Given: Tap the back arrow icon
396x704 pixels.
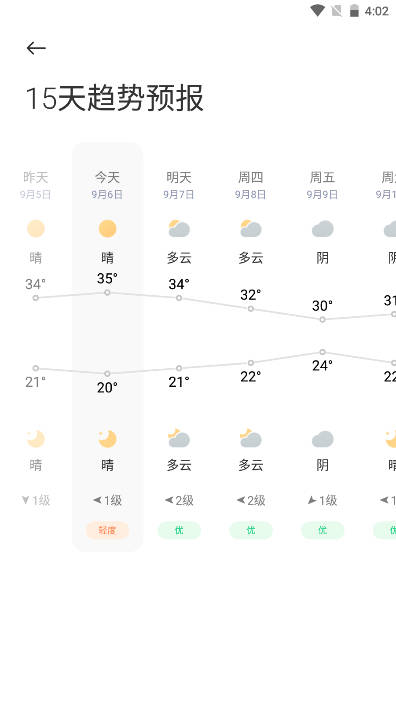Looking at the screenshot, I should point(36,48).
